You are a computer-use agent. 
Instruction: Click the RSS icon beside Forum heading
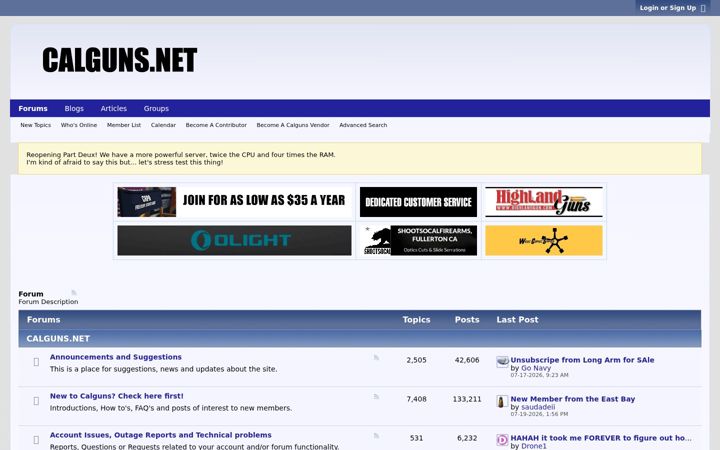74,293
